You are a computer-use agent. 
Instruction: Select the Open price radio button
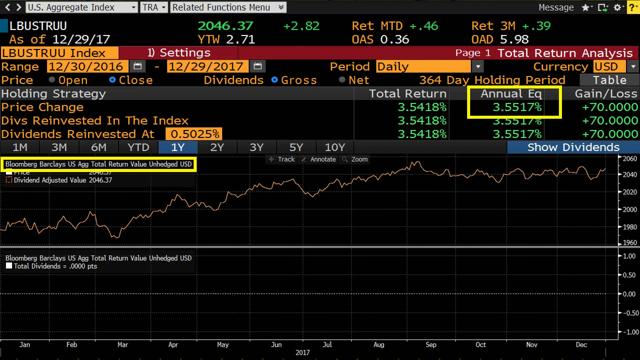[52, 80]
